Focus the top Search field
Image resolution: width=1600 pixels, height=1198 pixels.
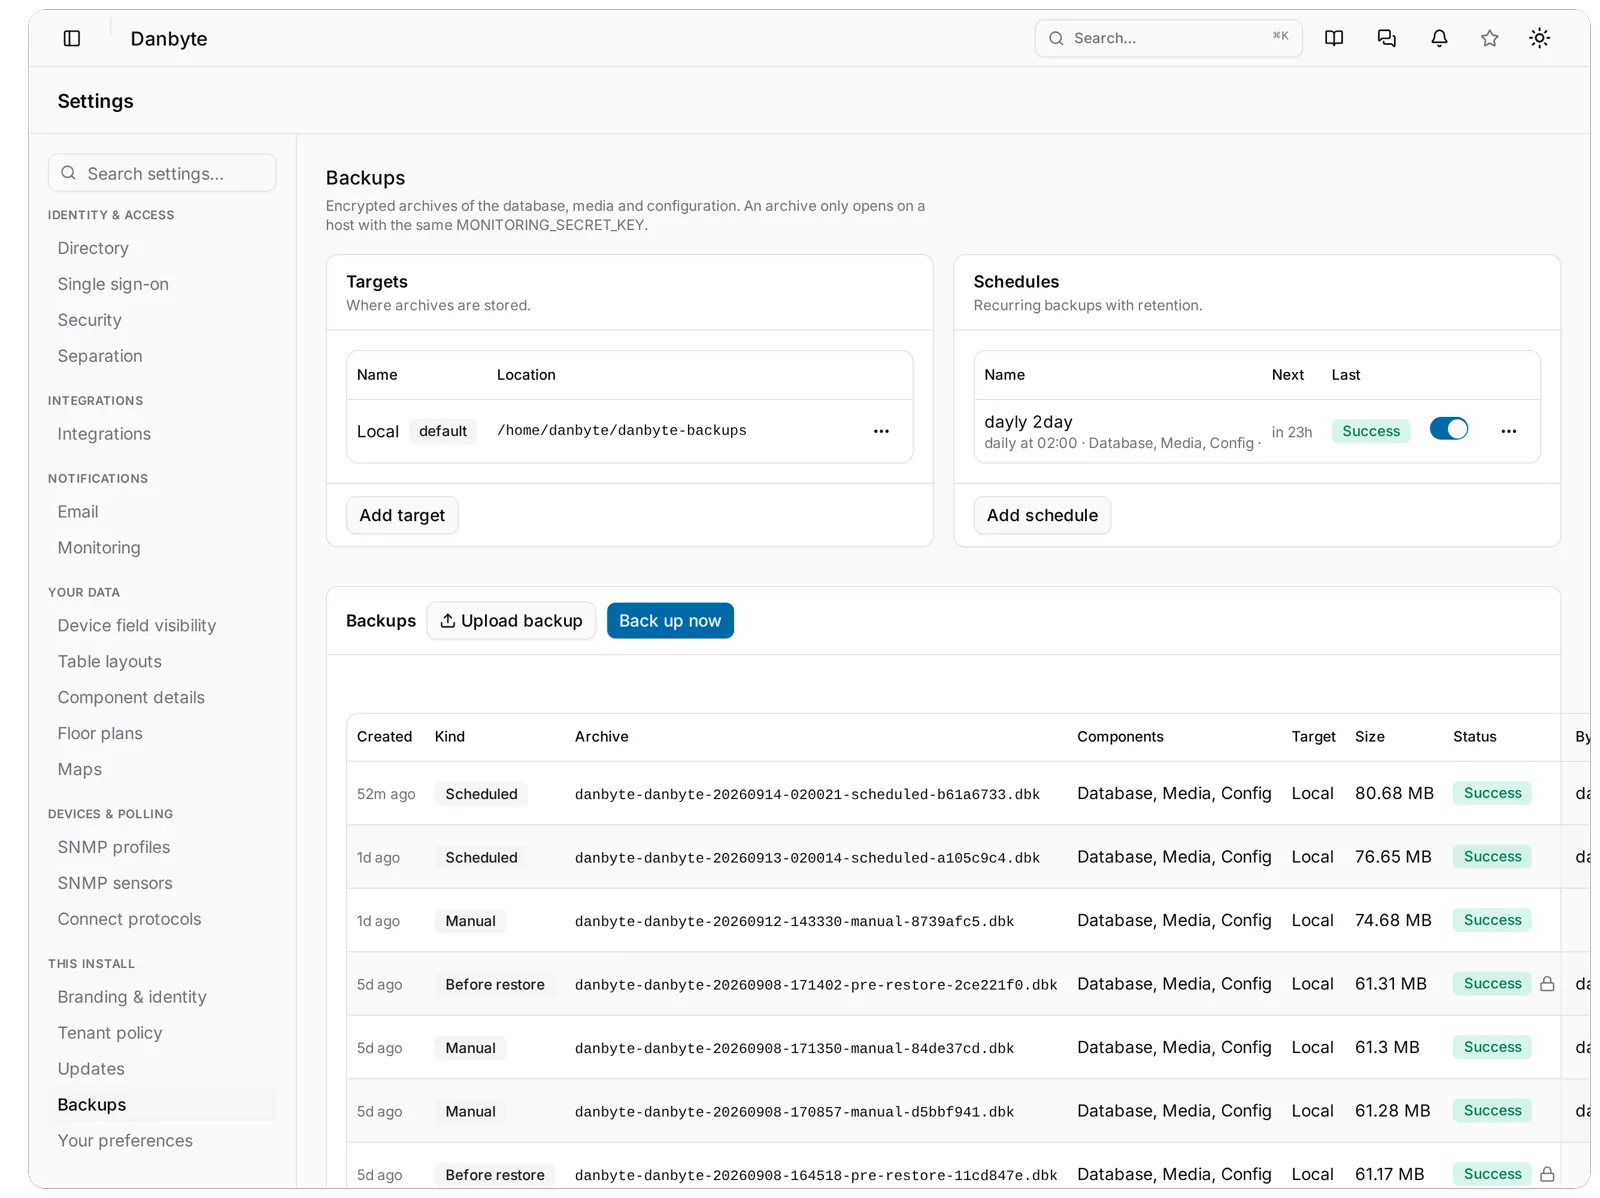1168,38
